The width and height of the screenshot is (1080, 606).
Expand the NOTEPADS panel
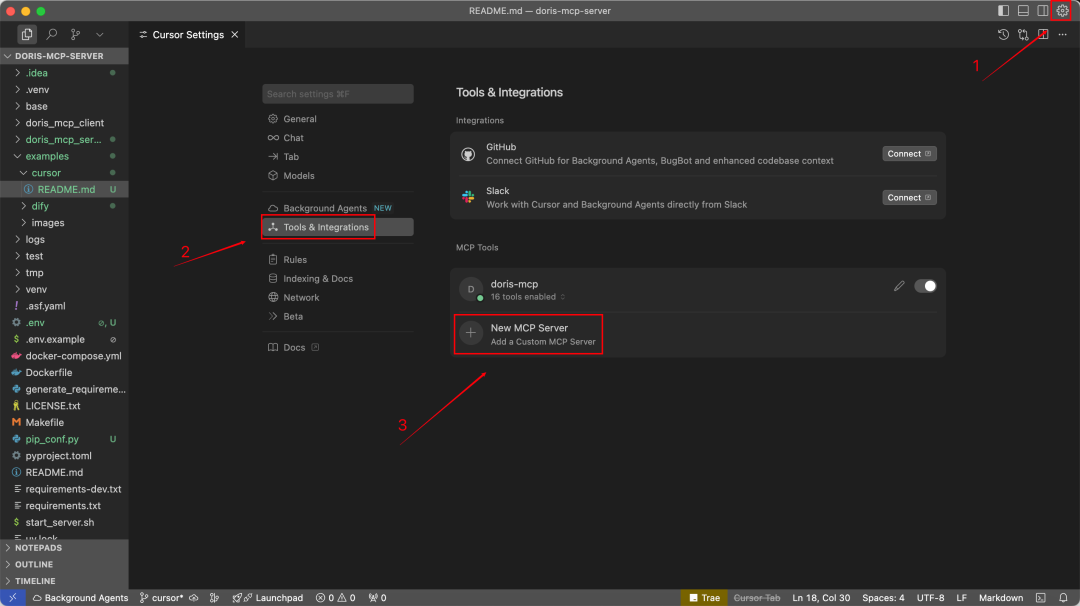coord(64,547)
